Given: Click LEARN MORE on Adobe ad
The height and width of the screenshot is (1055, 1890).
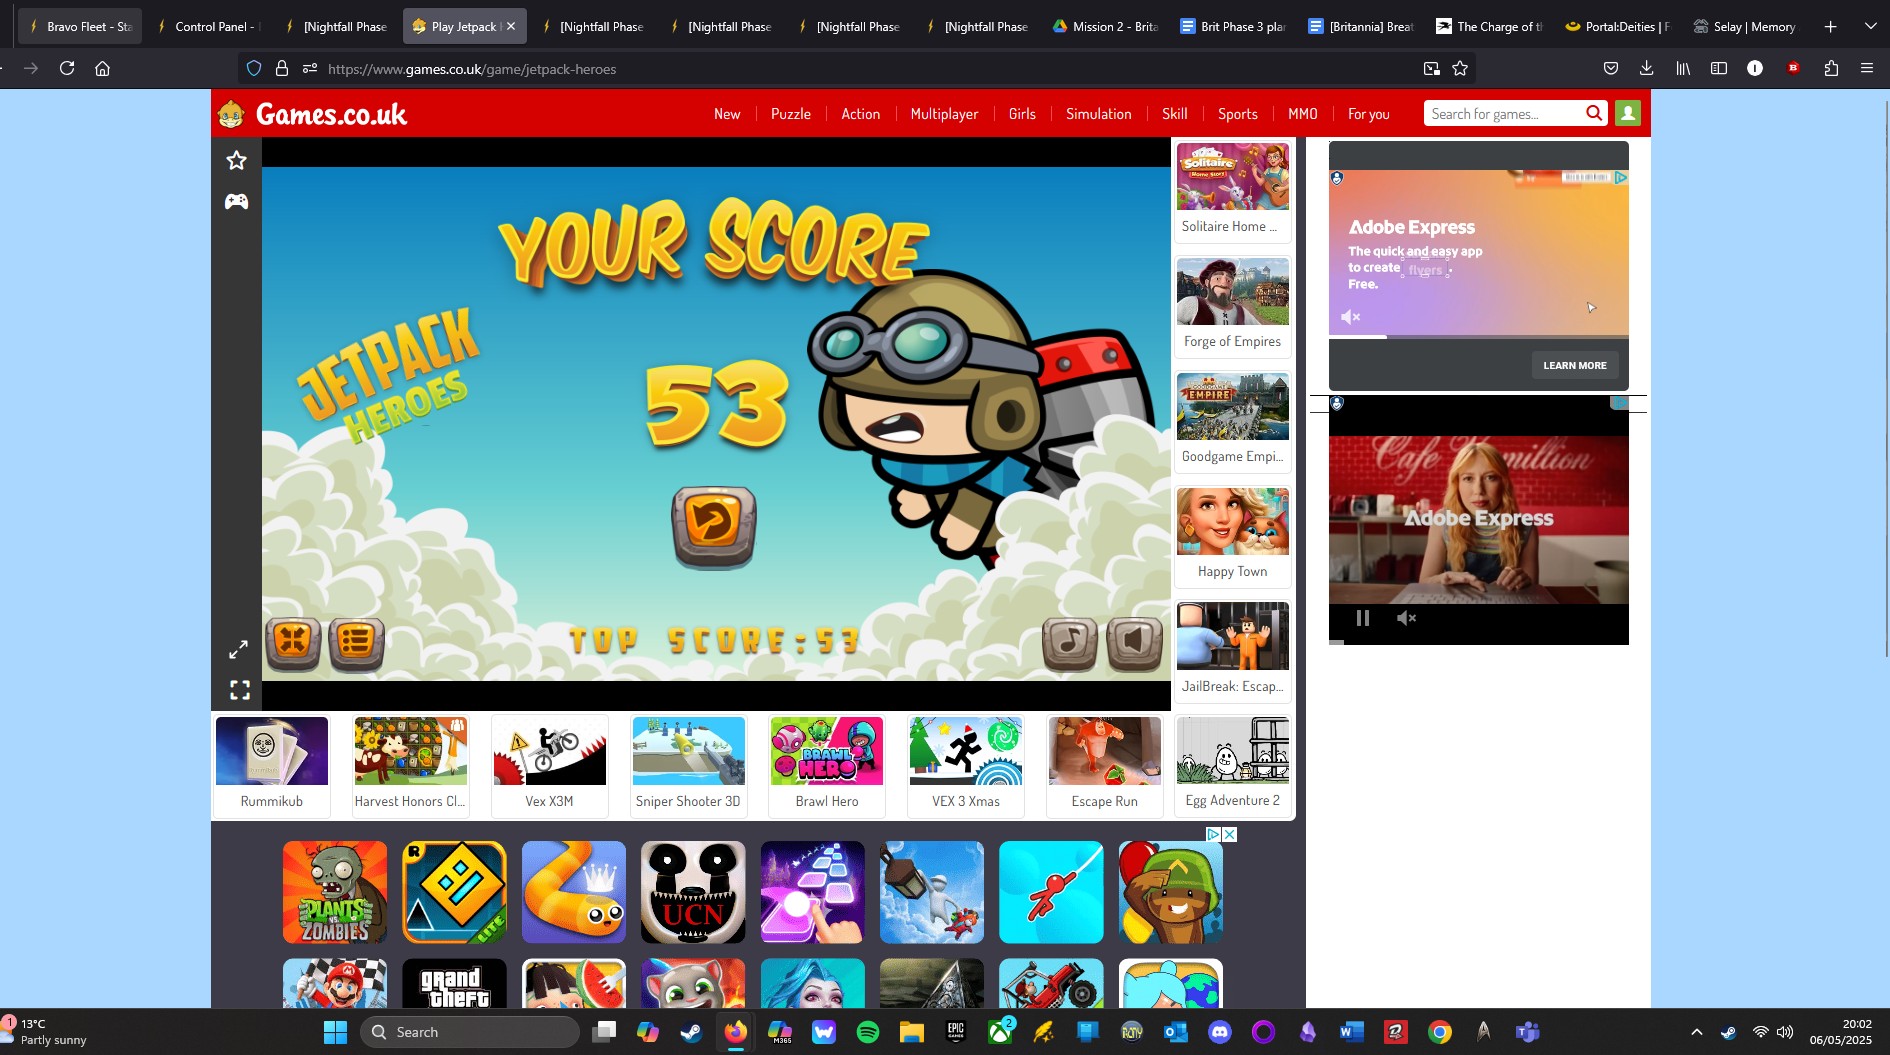Looking at the screenshot, I should click(1574, 365).
